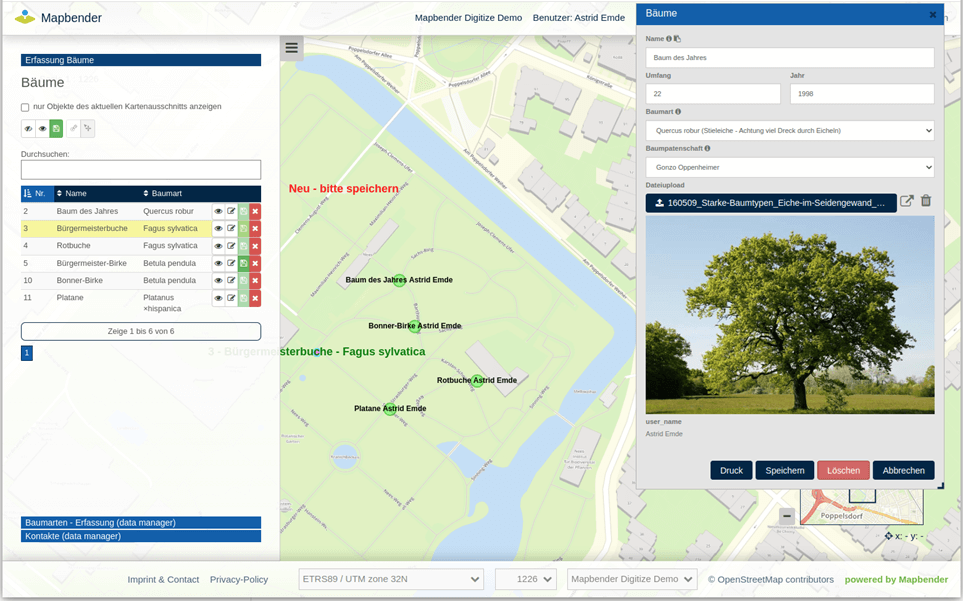Open the uploaded file in a new window

click(x=907, y=202)
